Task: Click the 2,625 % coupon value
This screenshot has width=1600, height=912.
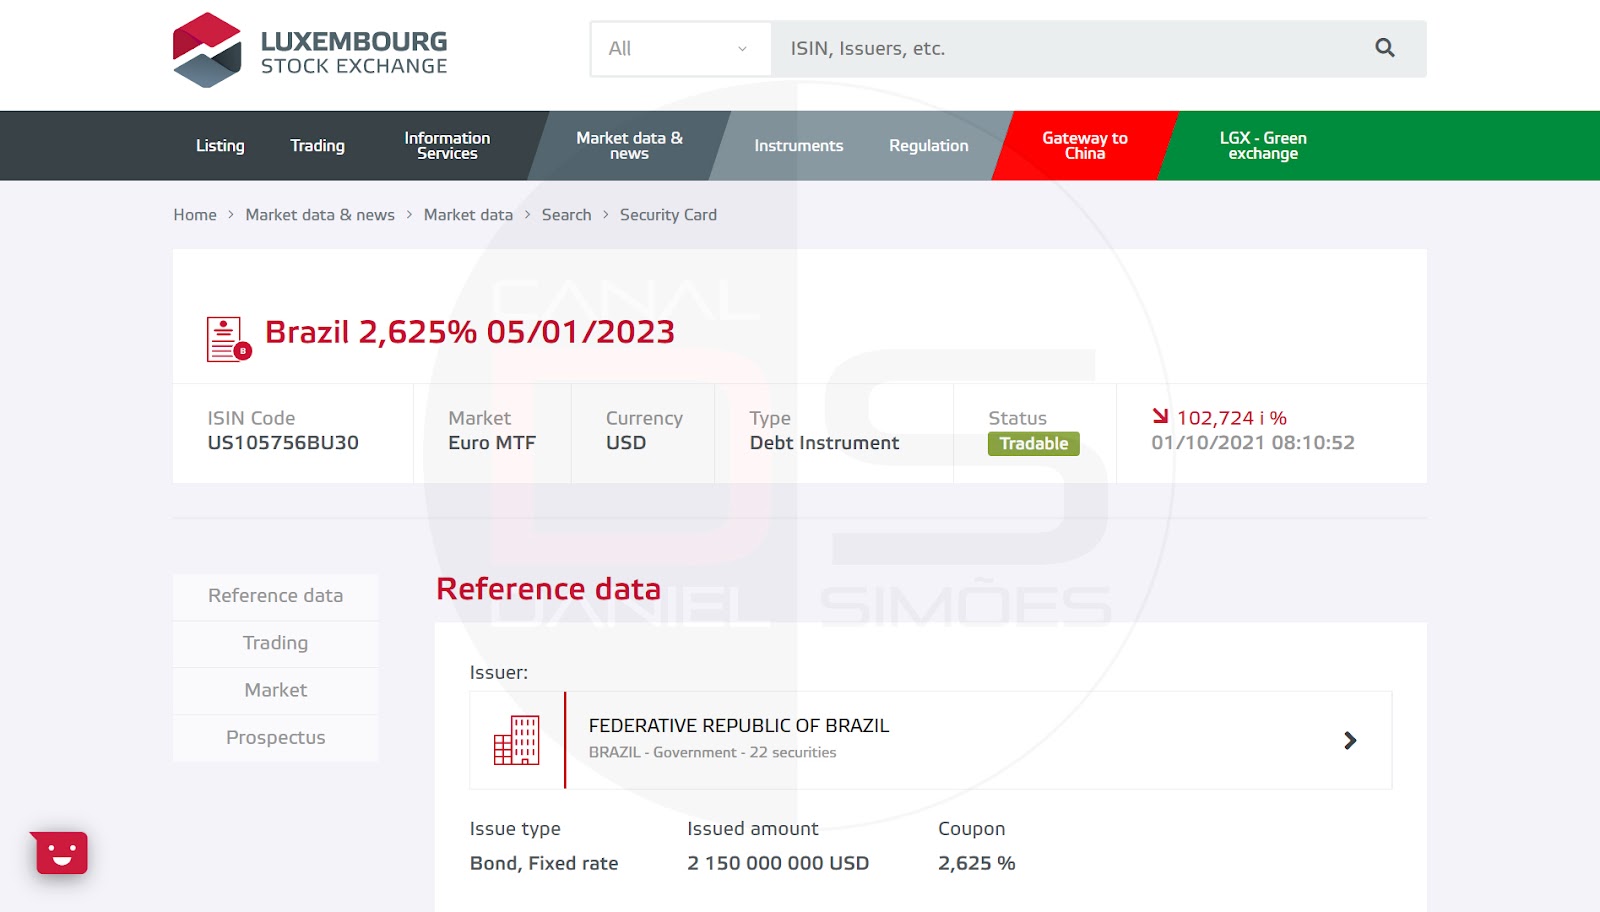Action: (x=977, y=863)
